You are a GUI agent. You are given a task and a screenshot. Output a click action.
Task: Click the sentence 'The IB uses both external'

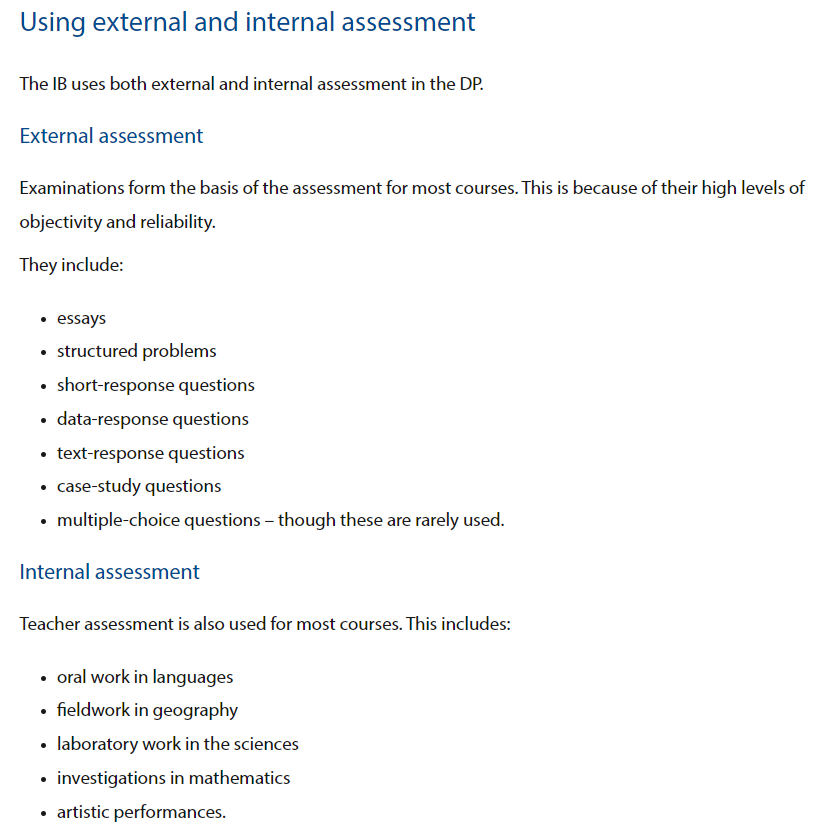click(251, 84)
